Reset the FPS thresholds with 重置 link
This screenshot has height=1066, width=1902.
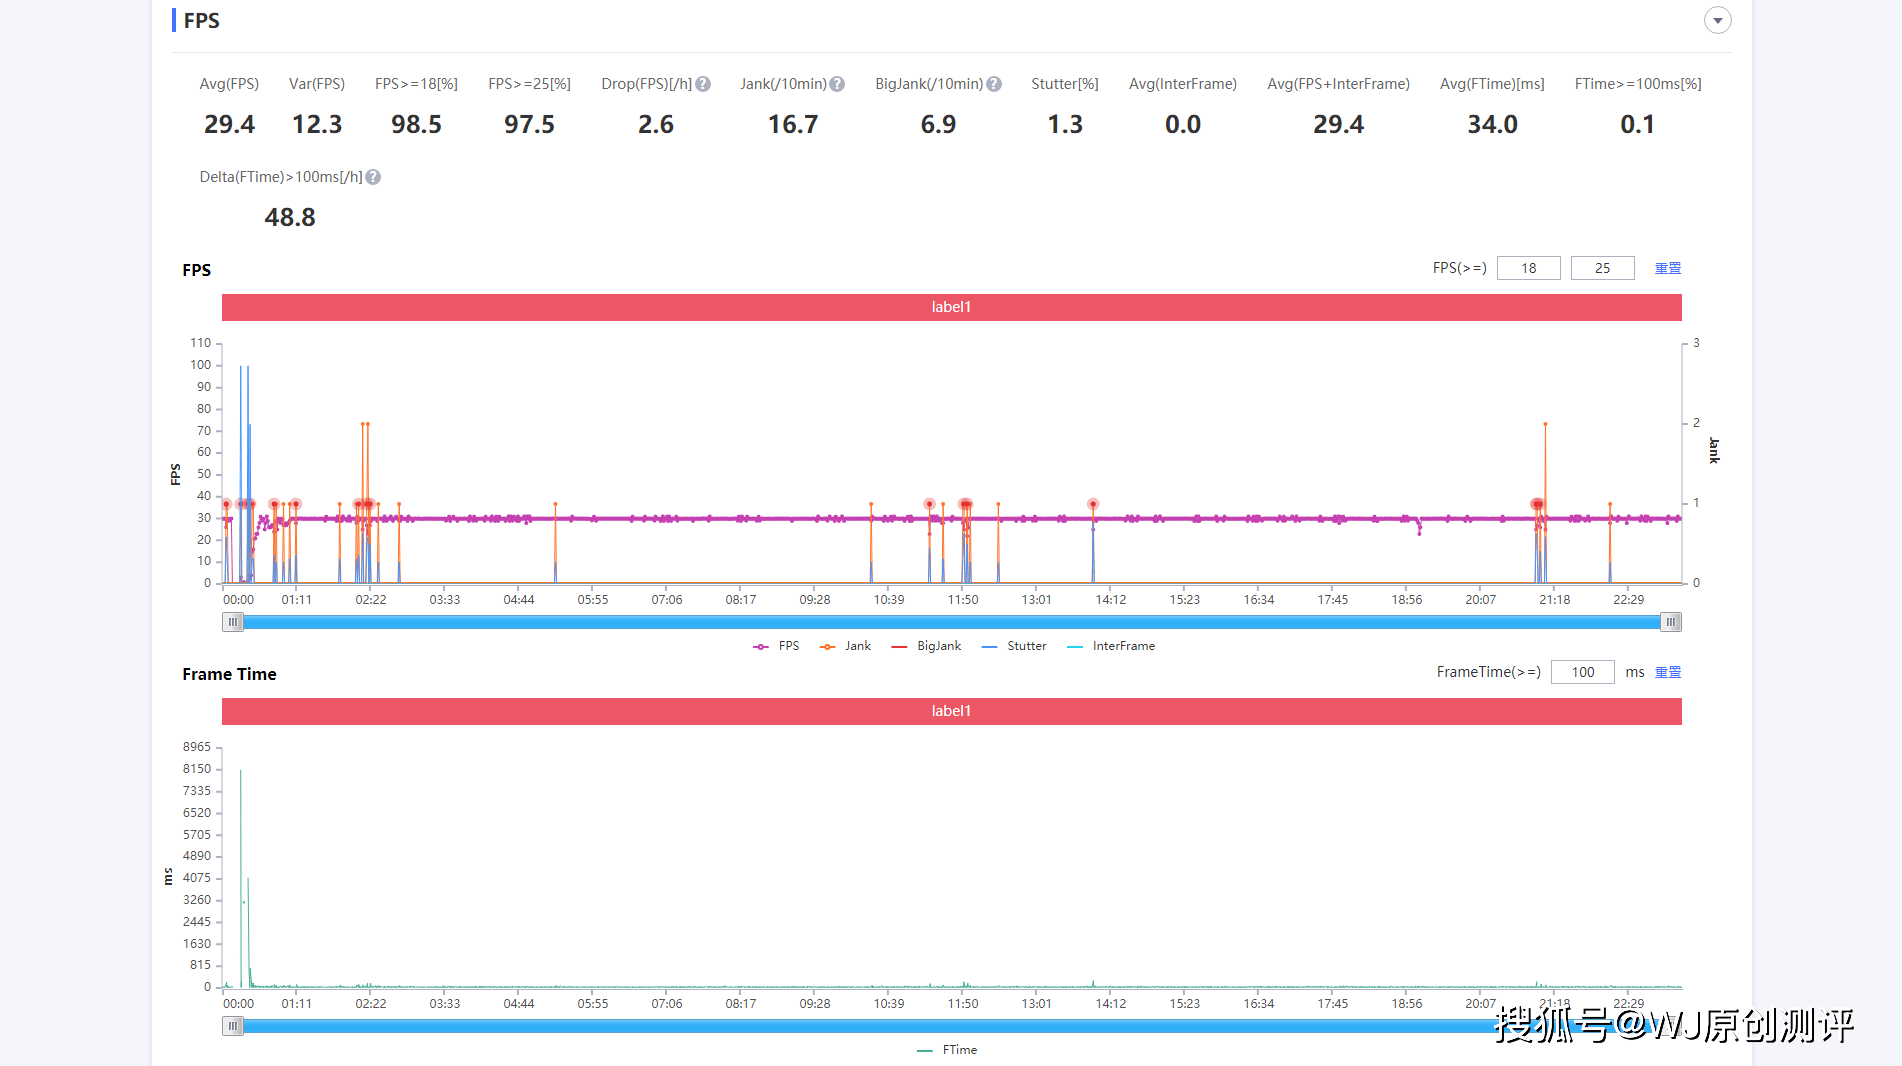pos(1668,268)
